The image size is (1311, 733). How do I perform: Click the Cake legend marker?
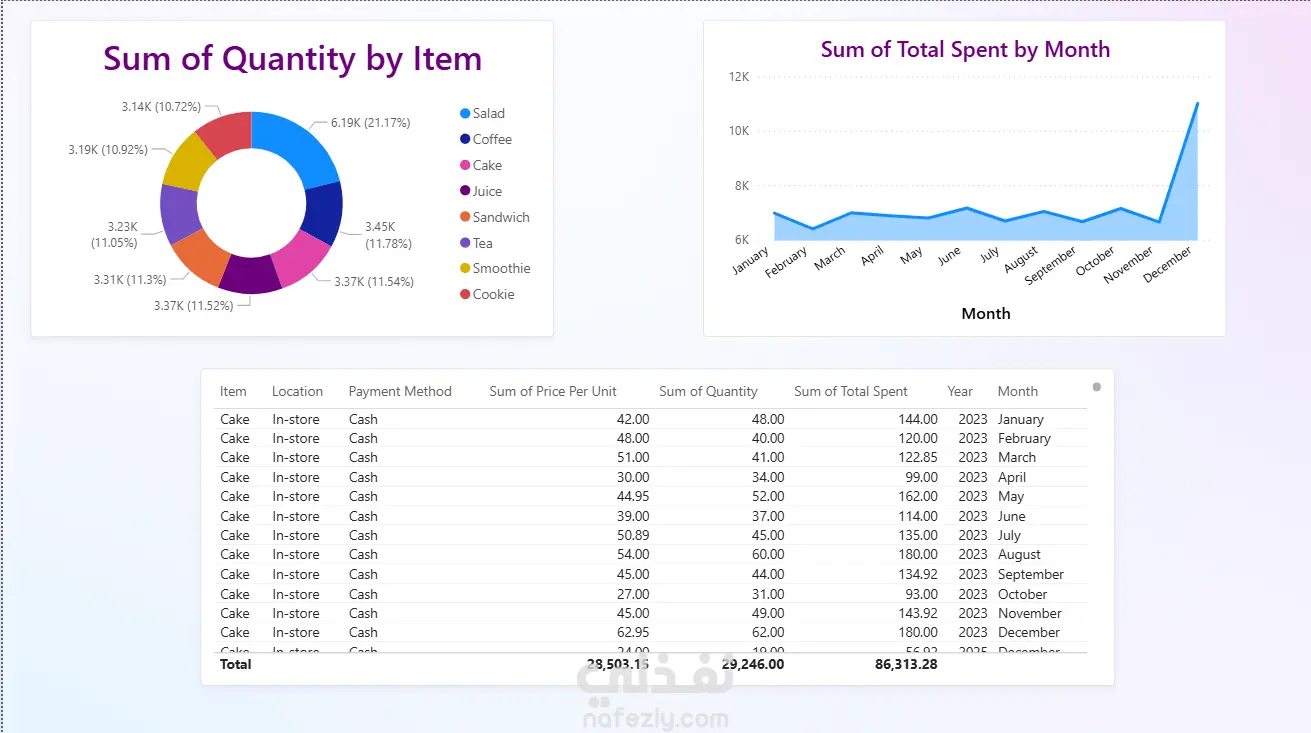point(465,166)
